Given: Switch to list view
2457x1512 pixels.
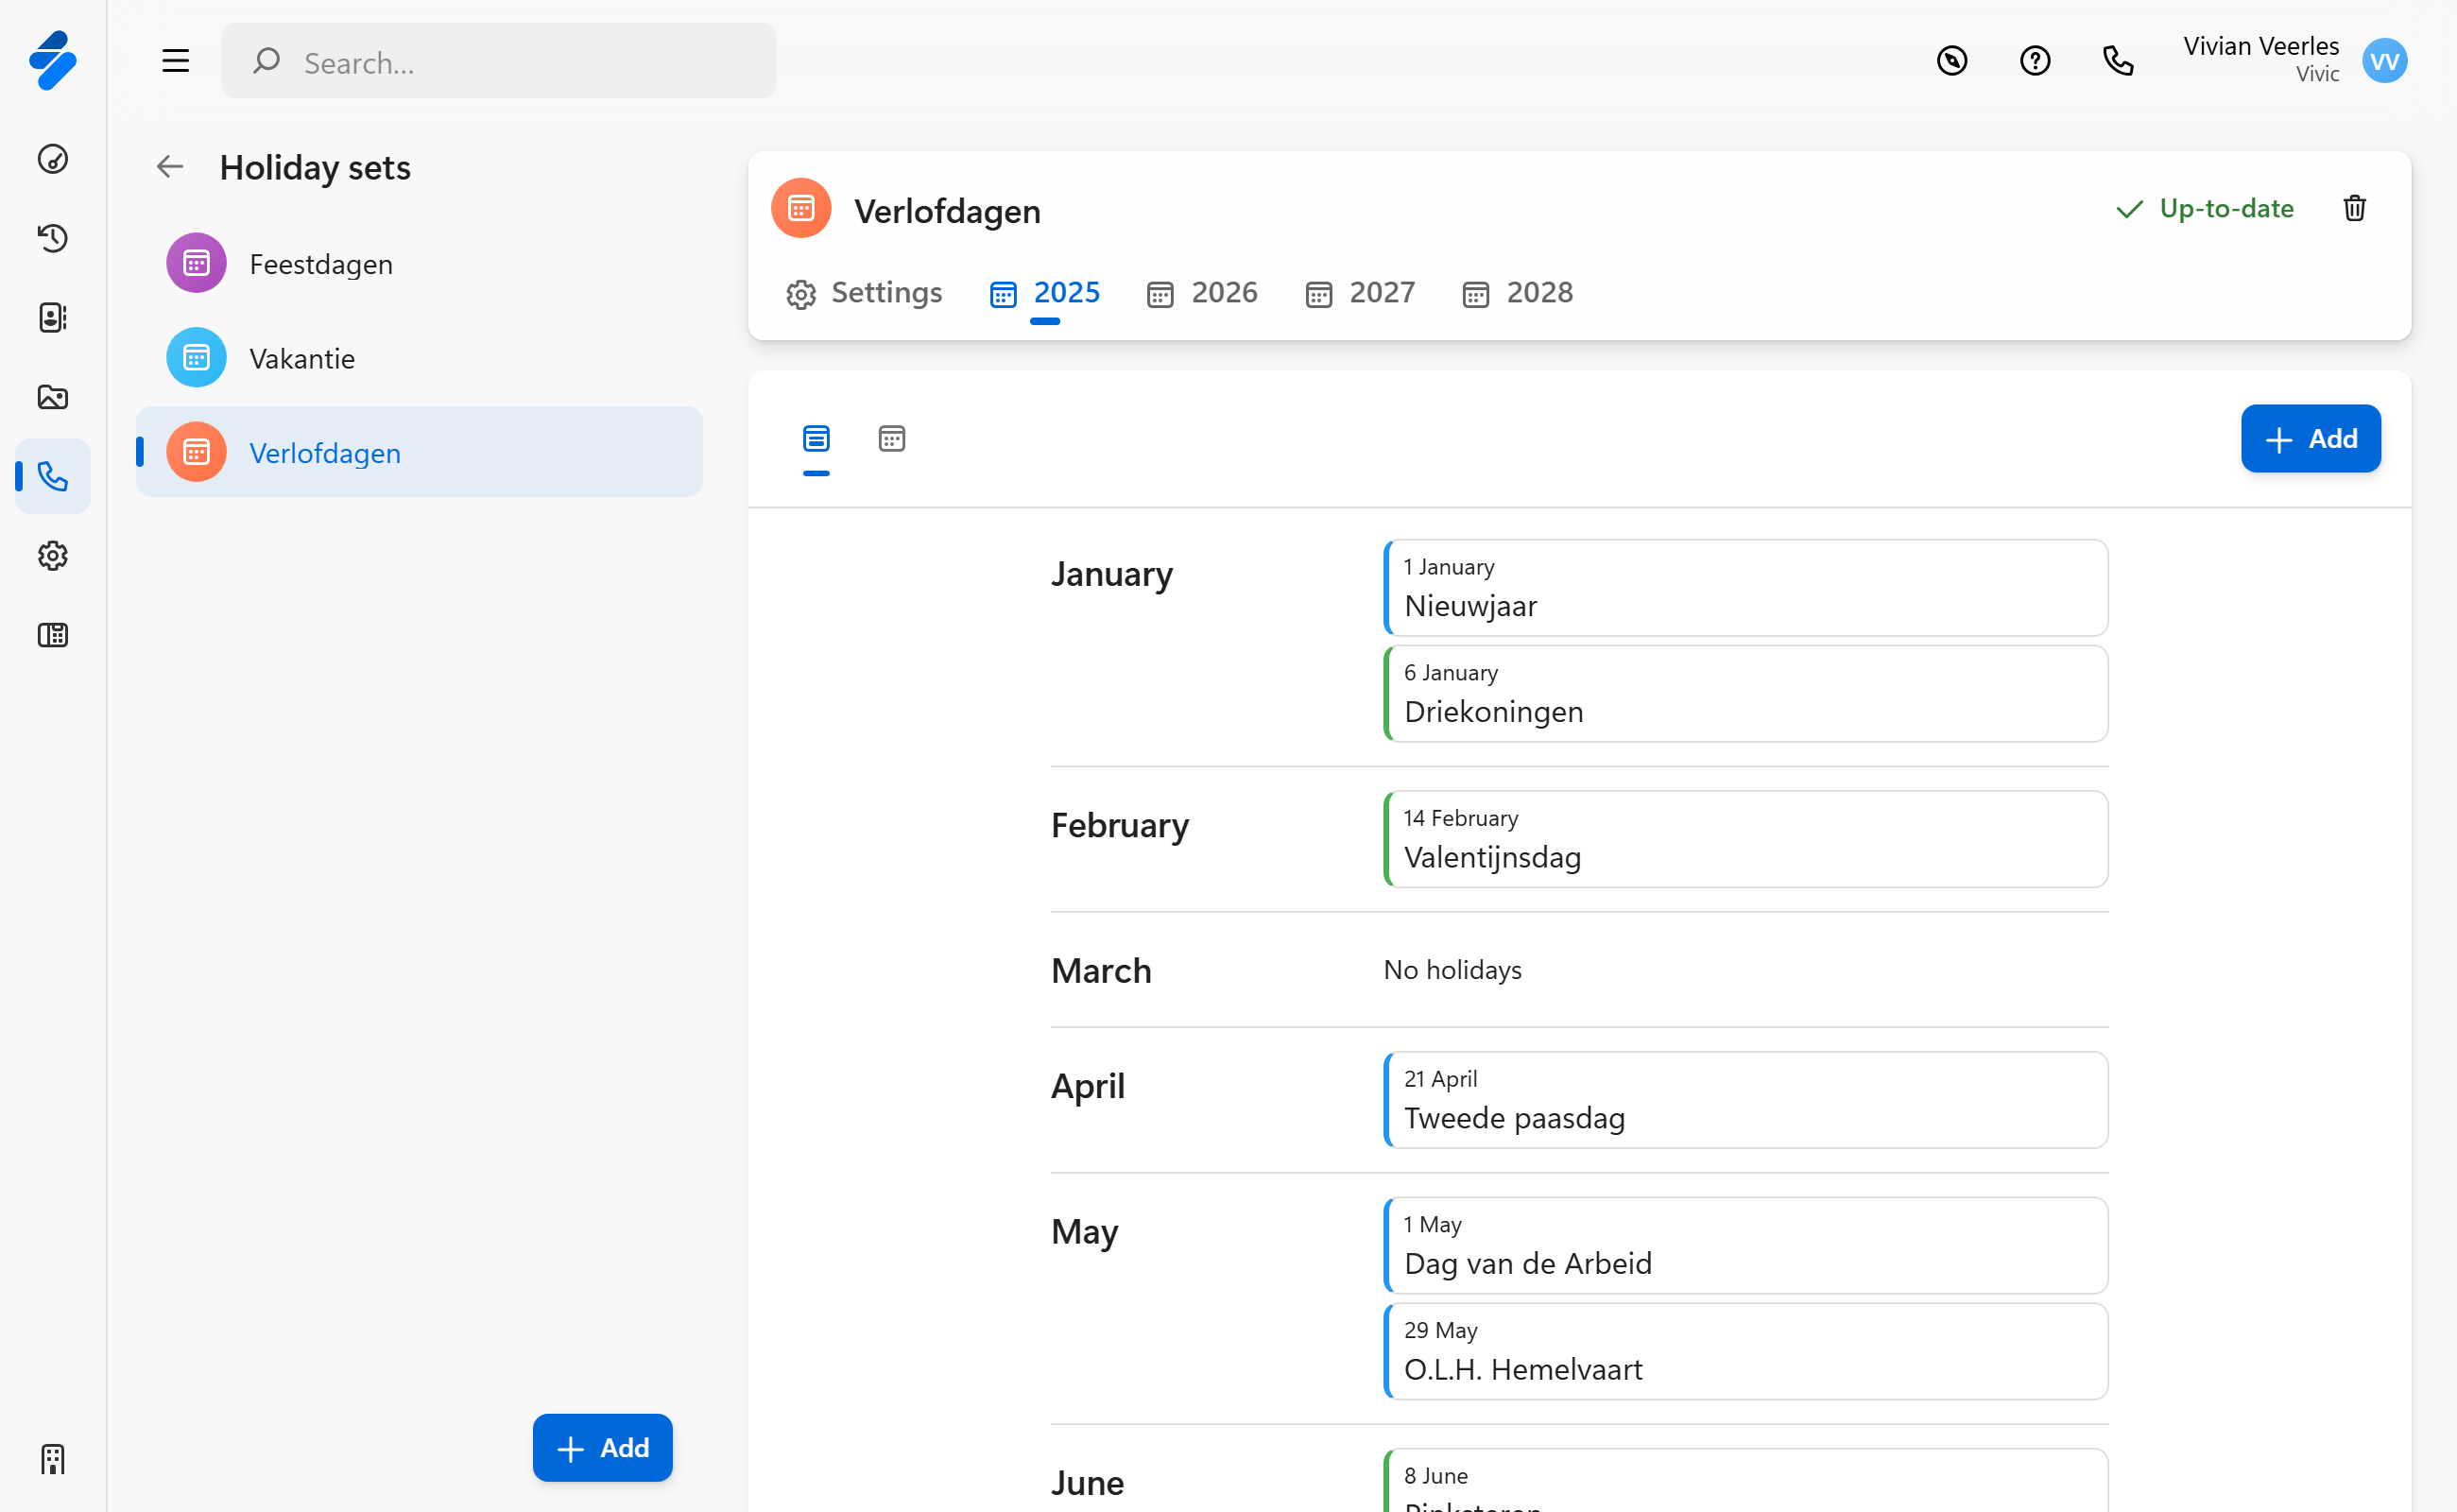Looking at the screenshot, I should tap(816, 439).
